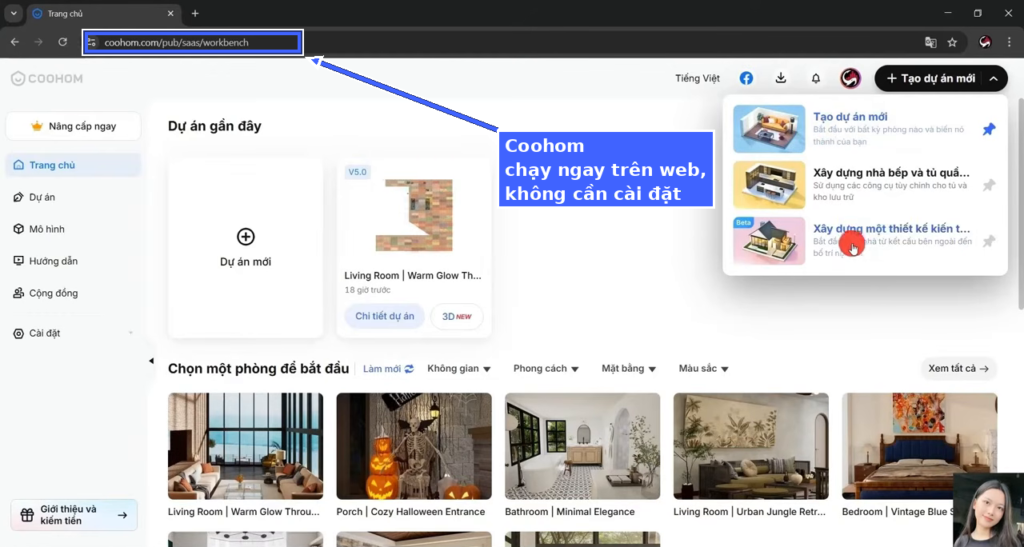This screenshot has width=1024, height=547.
Task: Click the translate page icon in address bar
Action: (x=931, y=42)
